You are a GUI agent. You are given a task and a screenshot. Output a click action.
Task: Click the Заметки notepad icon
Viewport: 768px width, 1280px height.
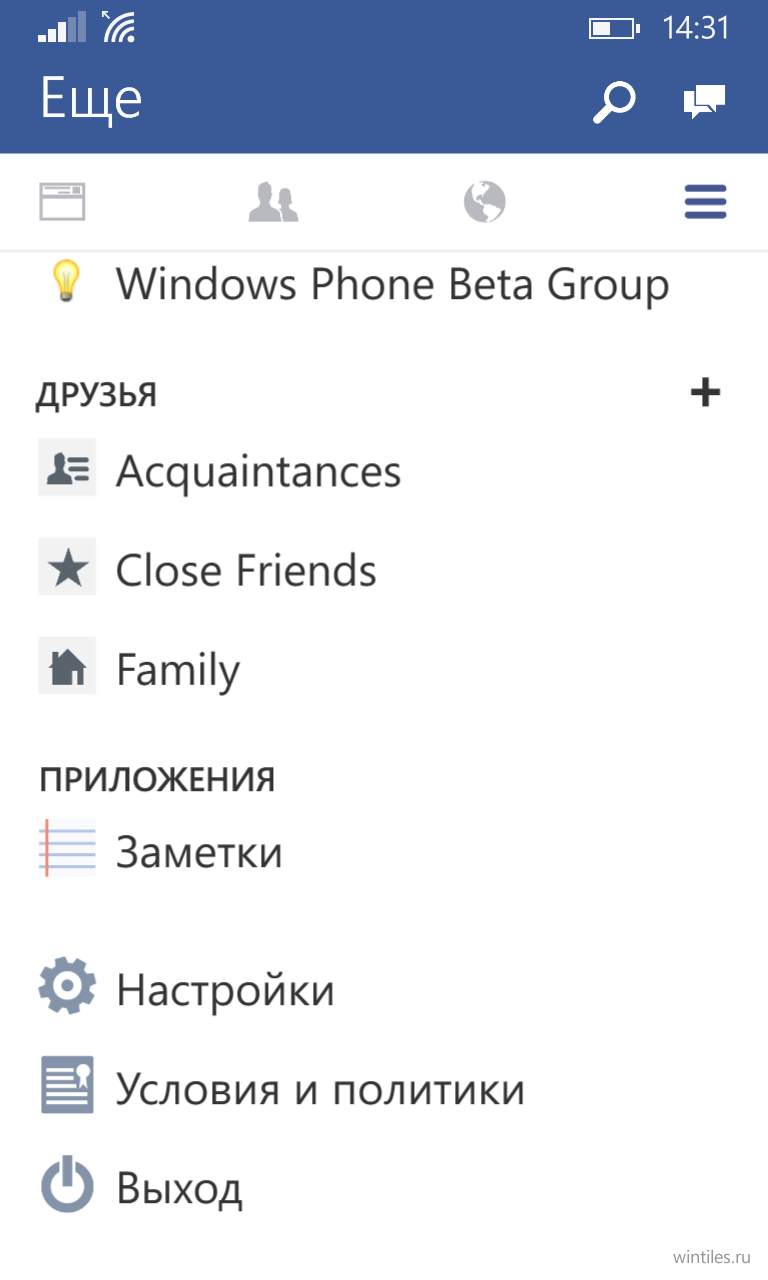click(67, 849)
